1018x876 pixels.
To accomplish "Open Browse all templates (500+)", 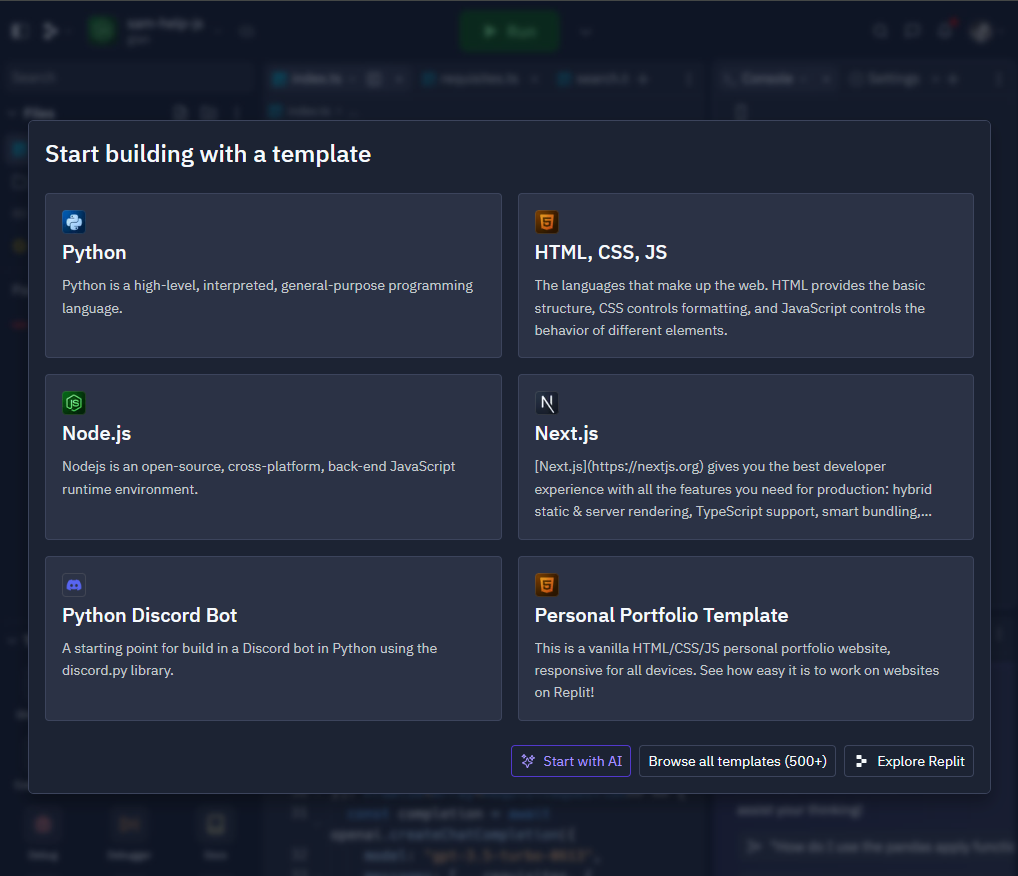I will tap(737, 761).
